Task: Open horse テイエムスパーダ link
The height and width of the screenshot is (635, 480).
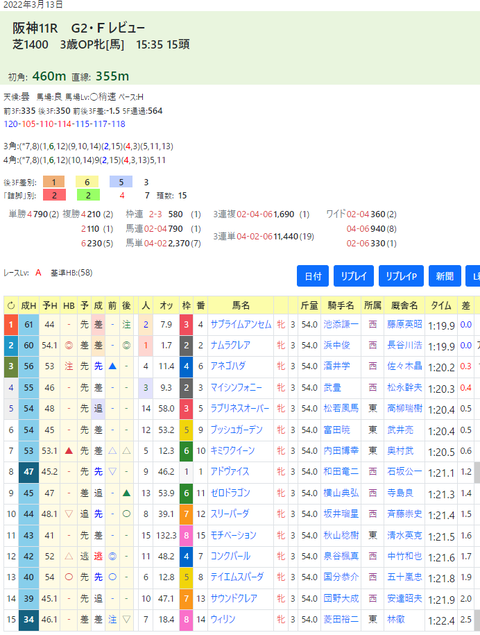Action: [237, 577]
